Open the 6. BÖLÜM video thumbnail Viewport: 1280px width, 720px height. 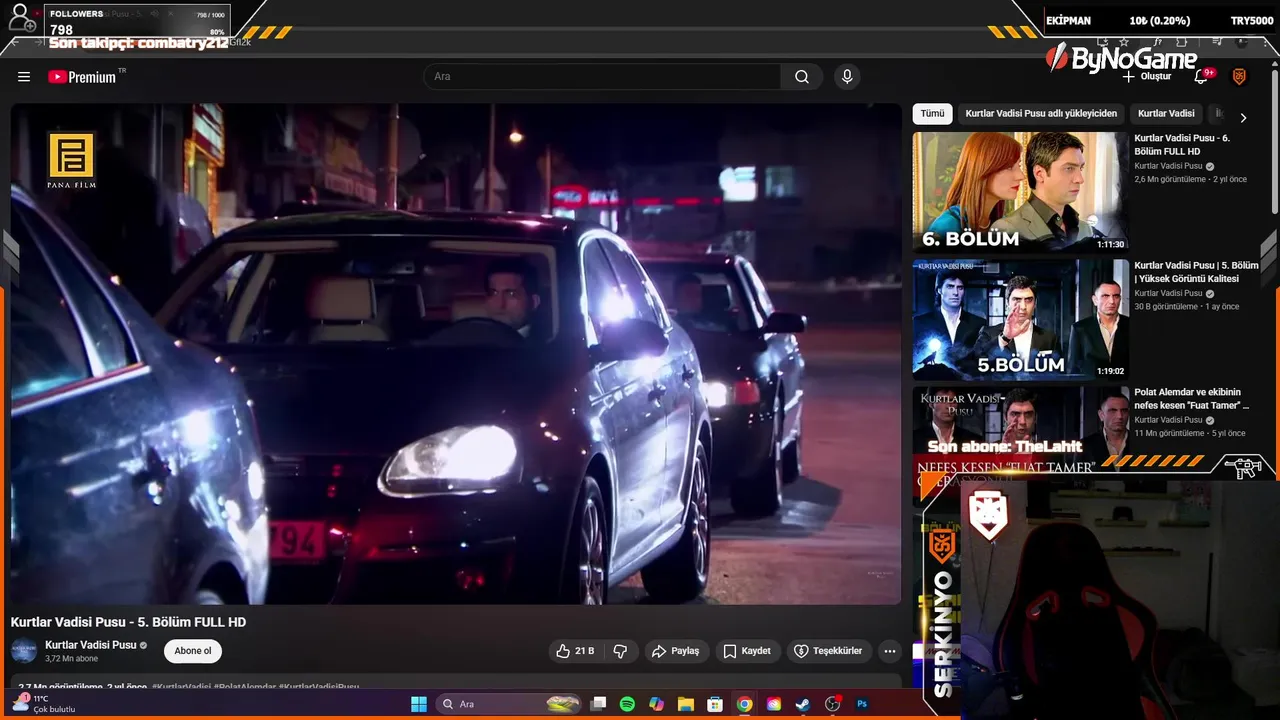pyautogui.click(x=1020, y=192)
